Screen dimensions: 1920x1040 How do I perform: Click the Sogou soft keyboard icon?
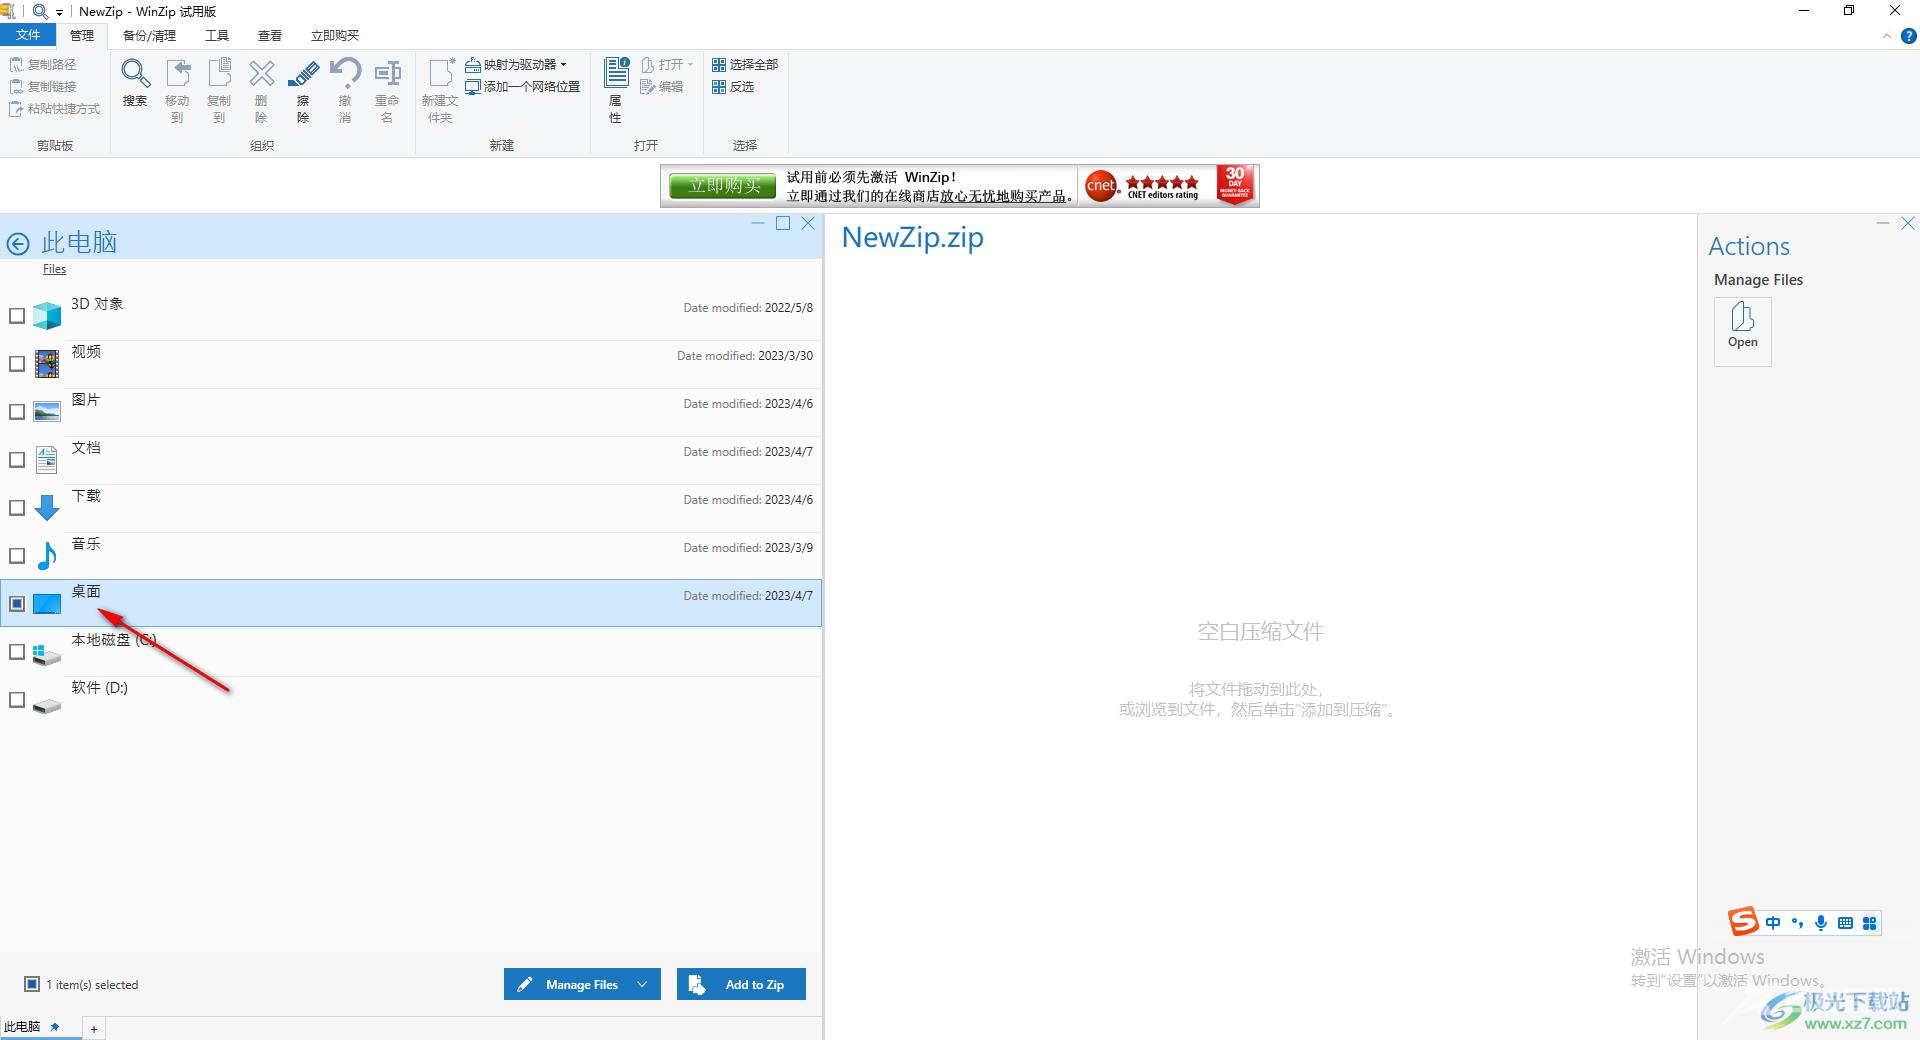(x=1845, y=923)
